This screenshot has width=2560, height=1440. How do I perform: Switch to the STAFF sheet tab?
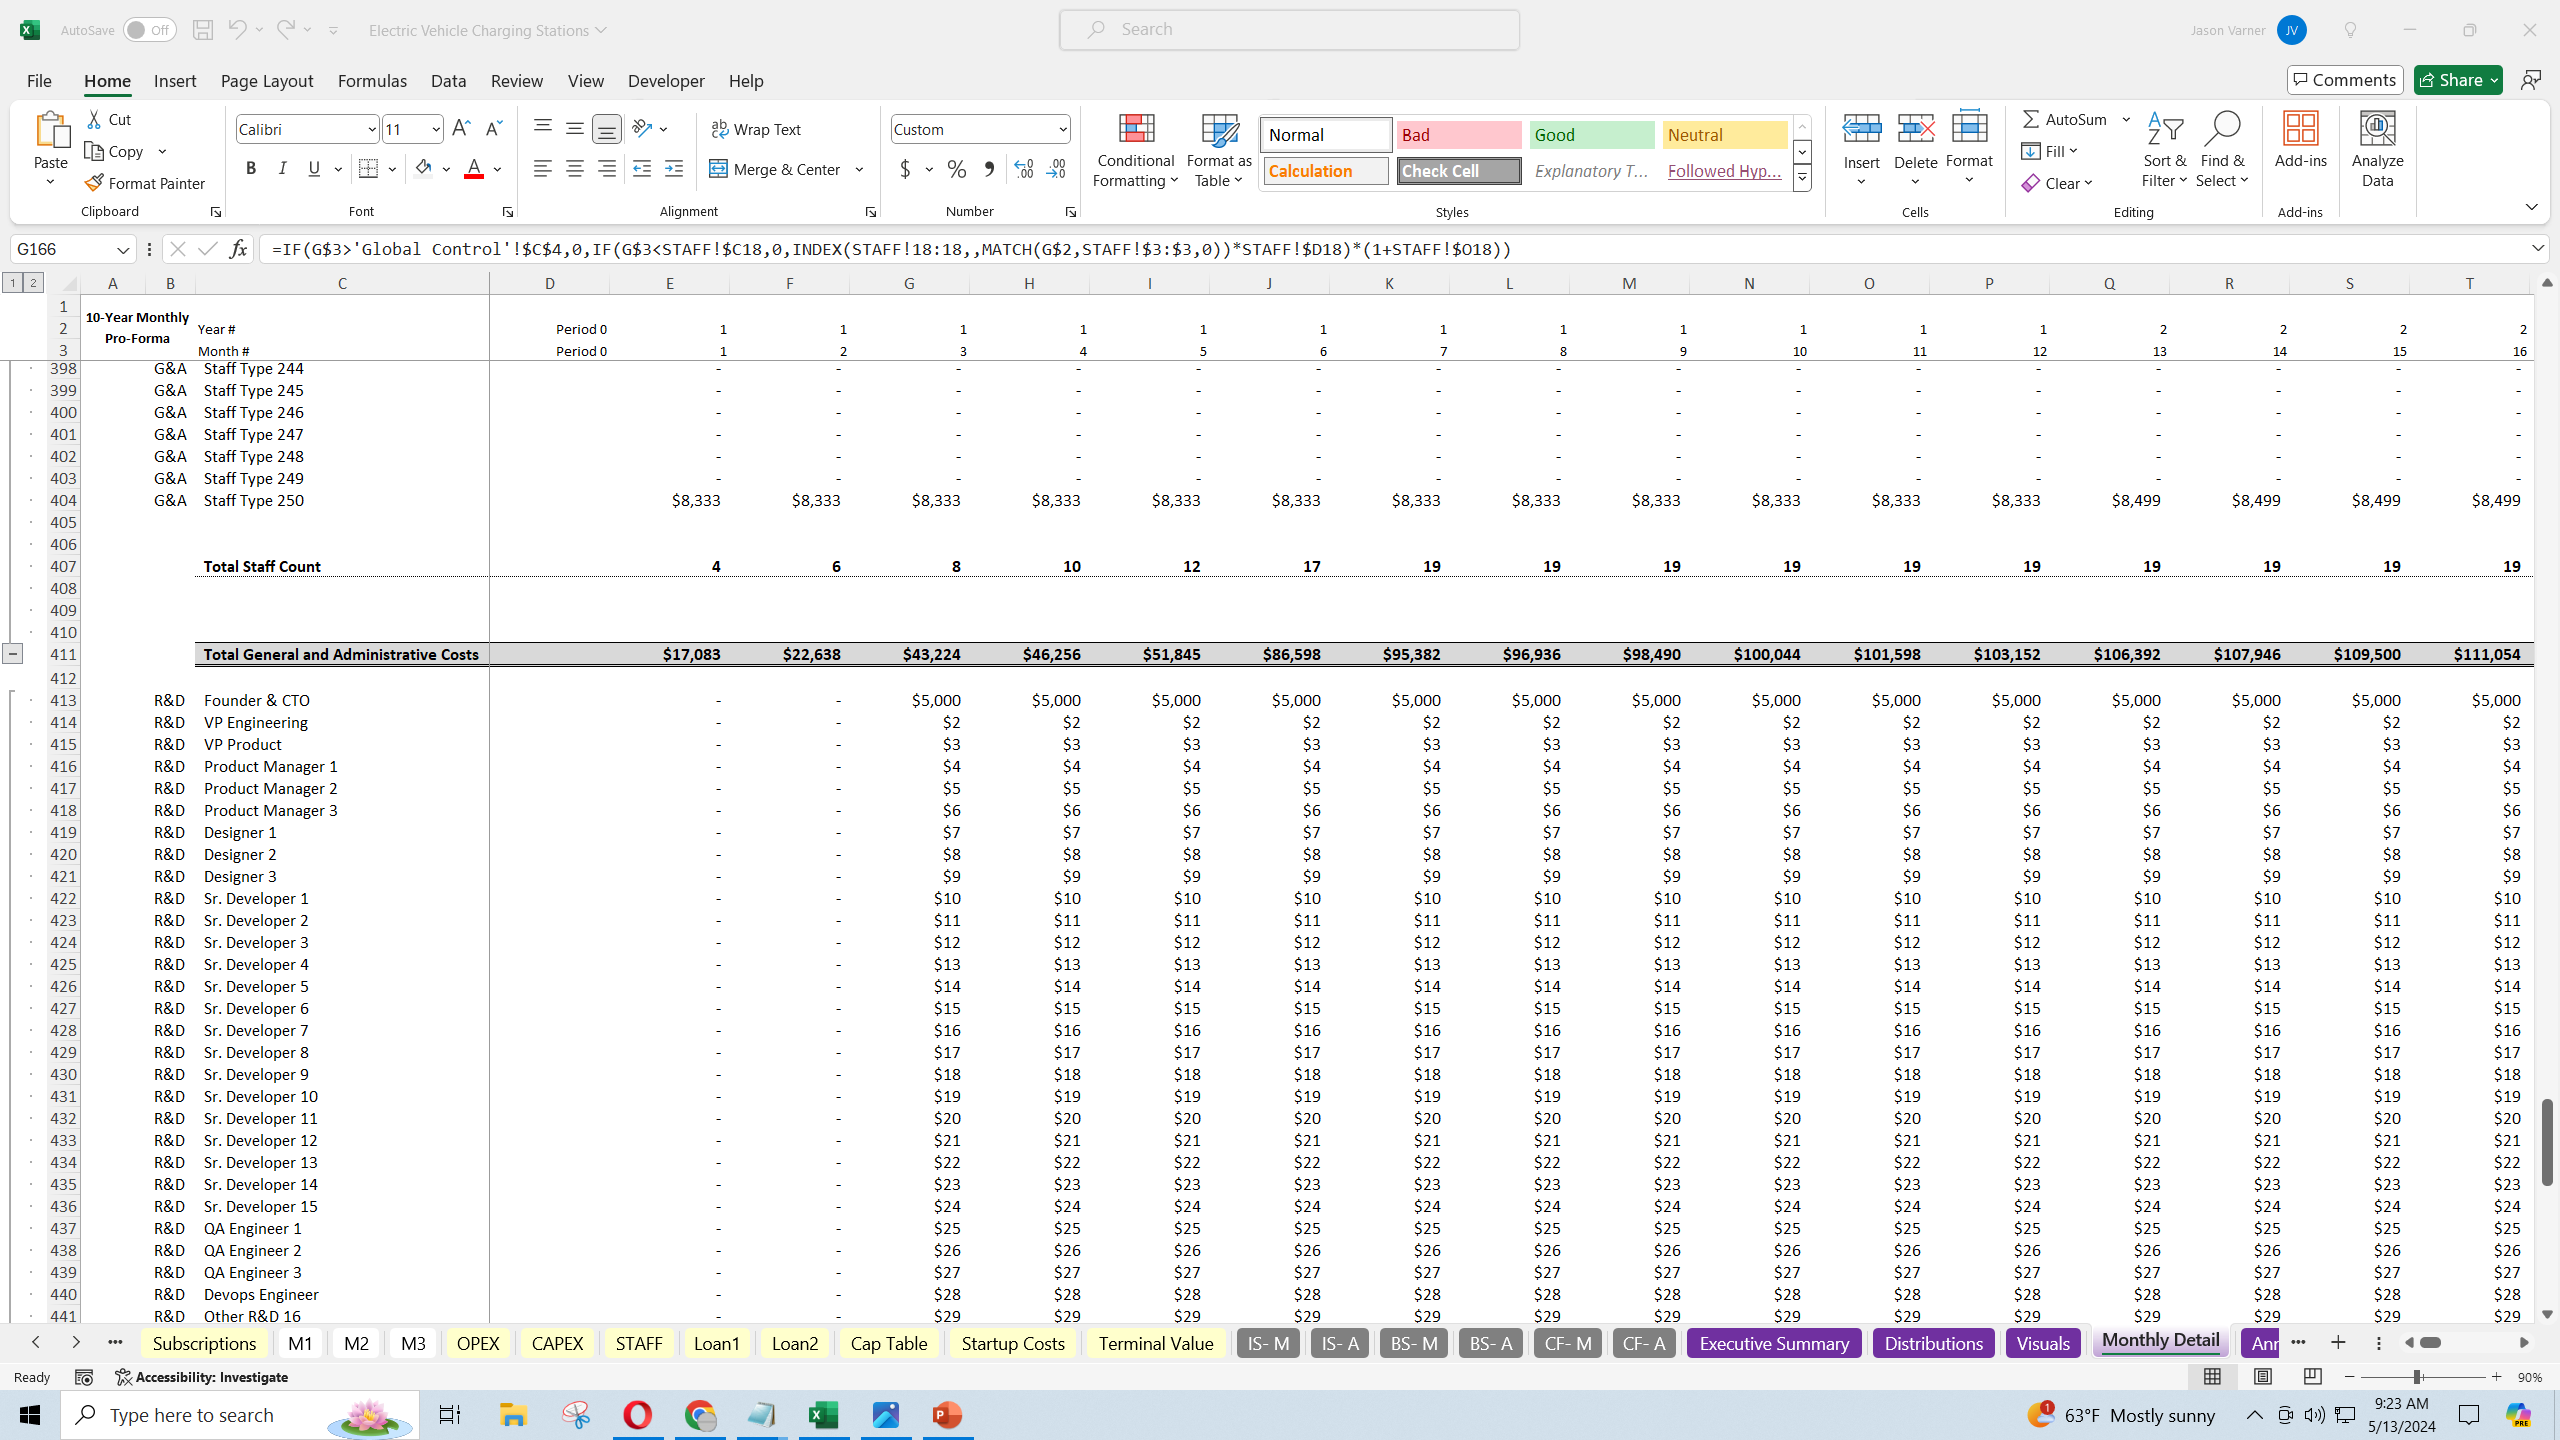639,1343
